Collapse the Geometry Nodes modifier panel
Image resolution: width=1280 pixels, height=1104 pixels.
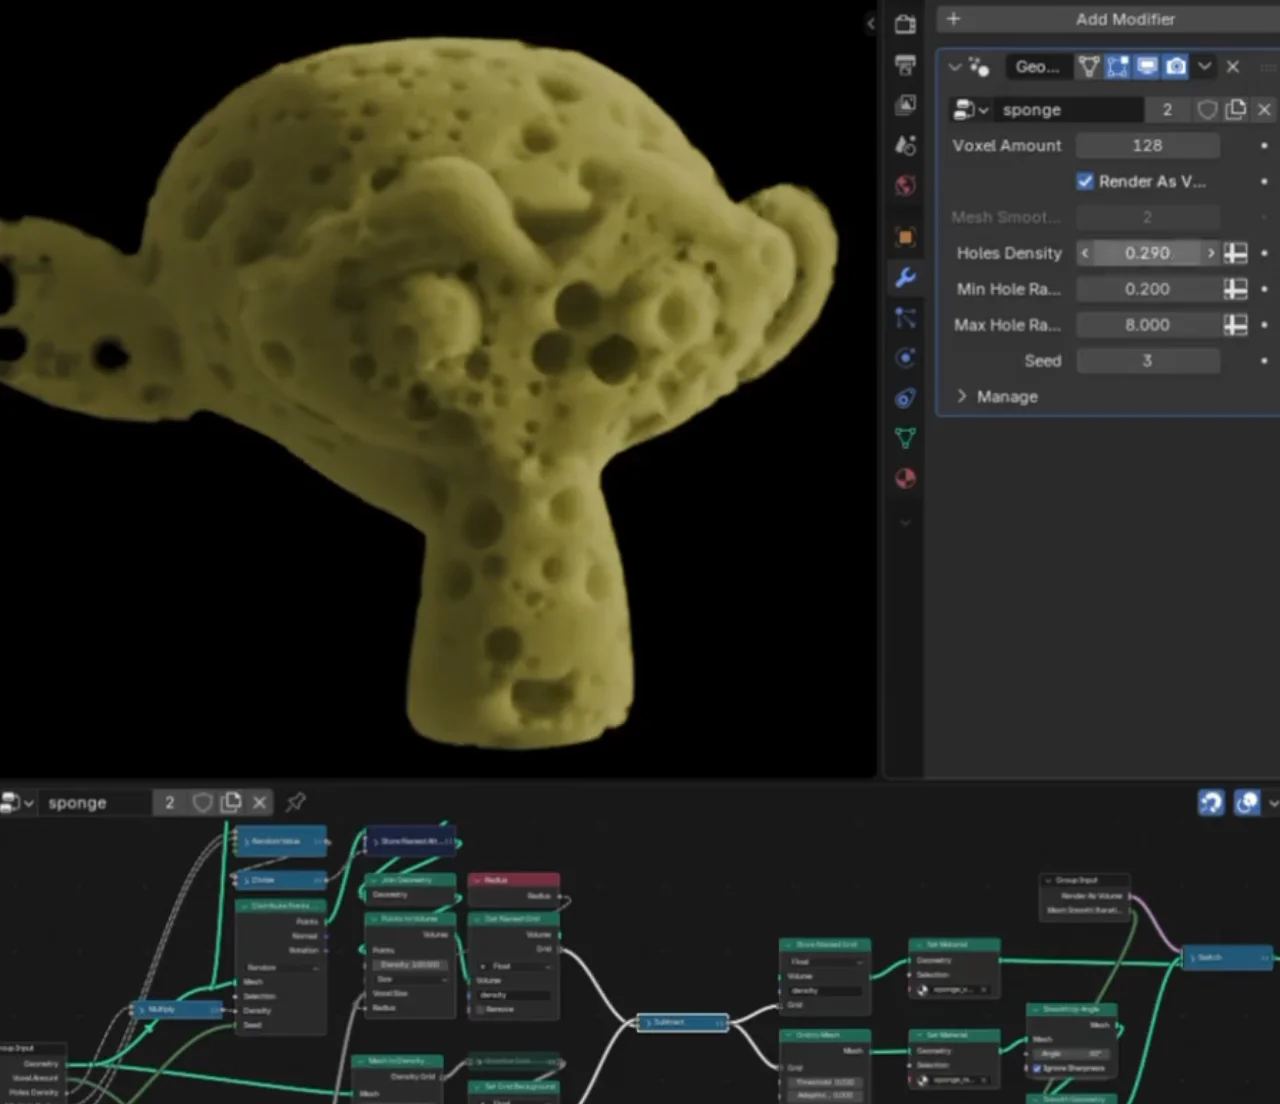[955, 66]
